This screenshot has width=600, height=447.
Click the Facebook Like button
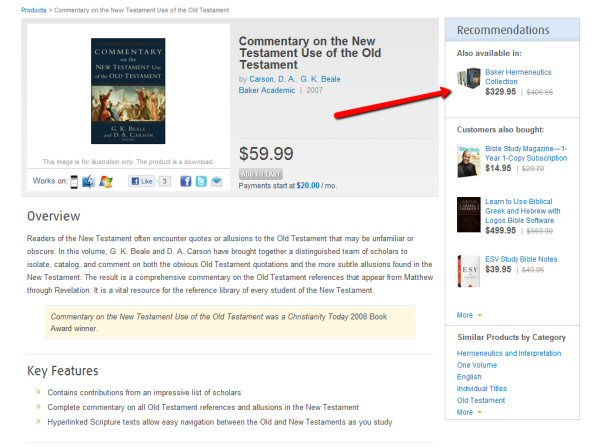142,181
